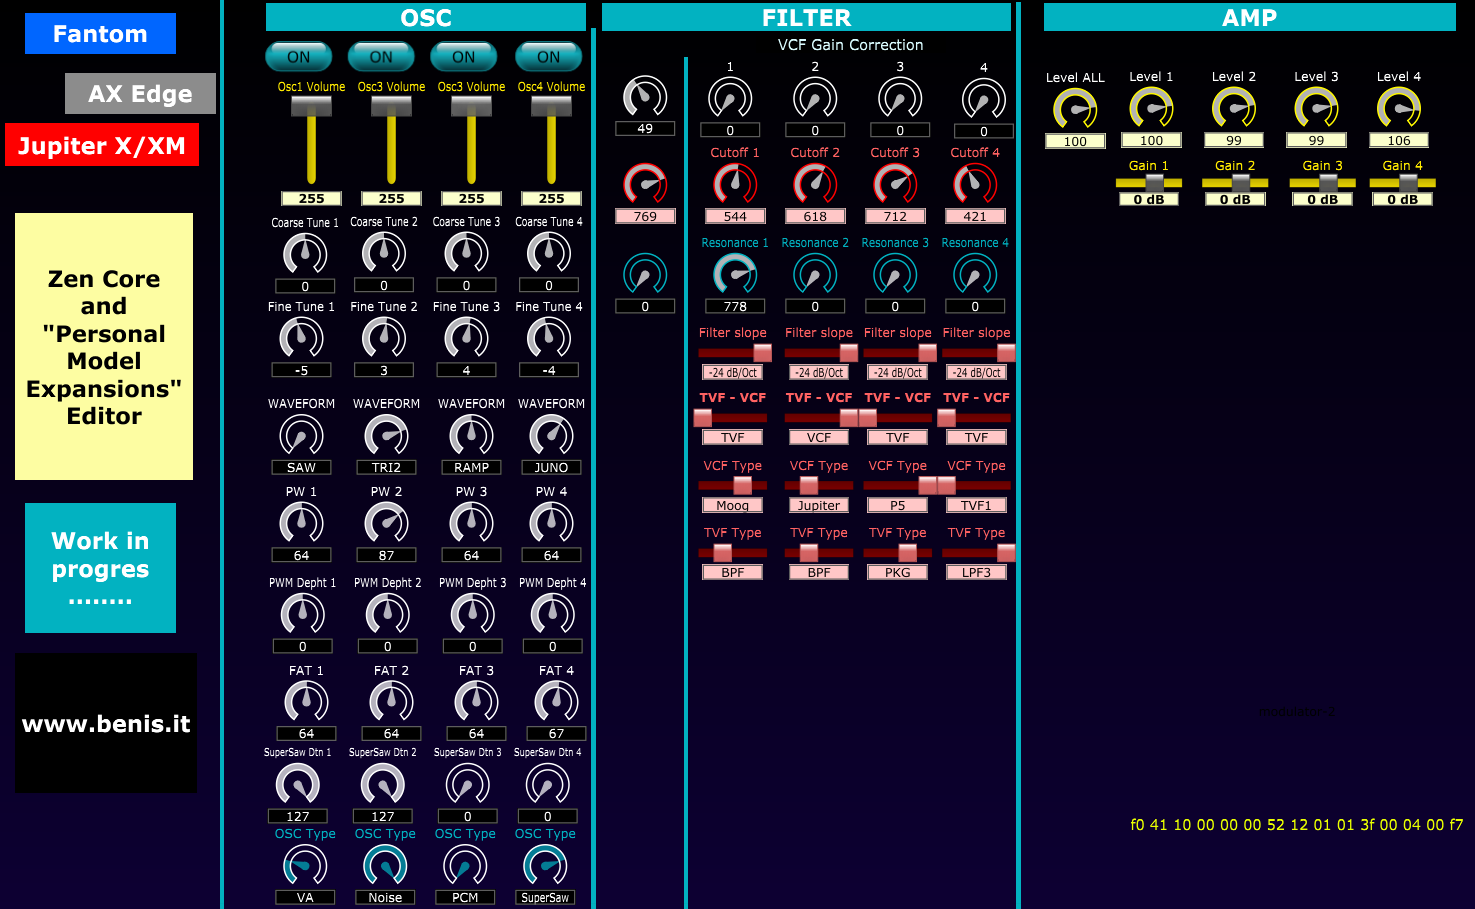
Task: Select the AX Edge tab
Action: [140, 94]
